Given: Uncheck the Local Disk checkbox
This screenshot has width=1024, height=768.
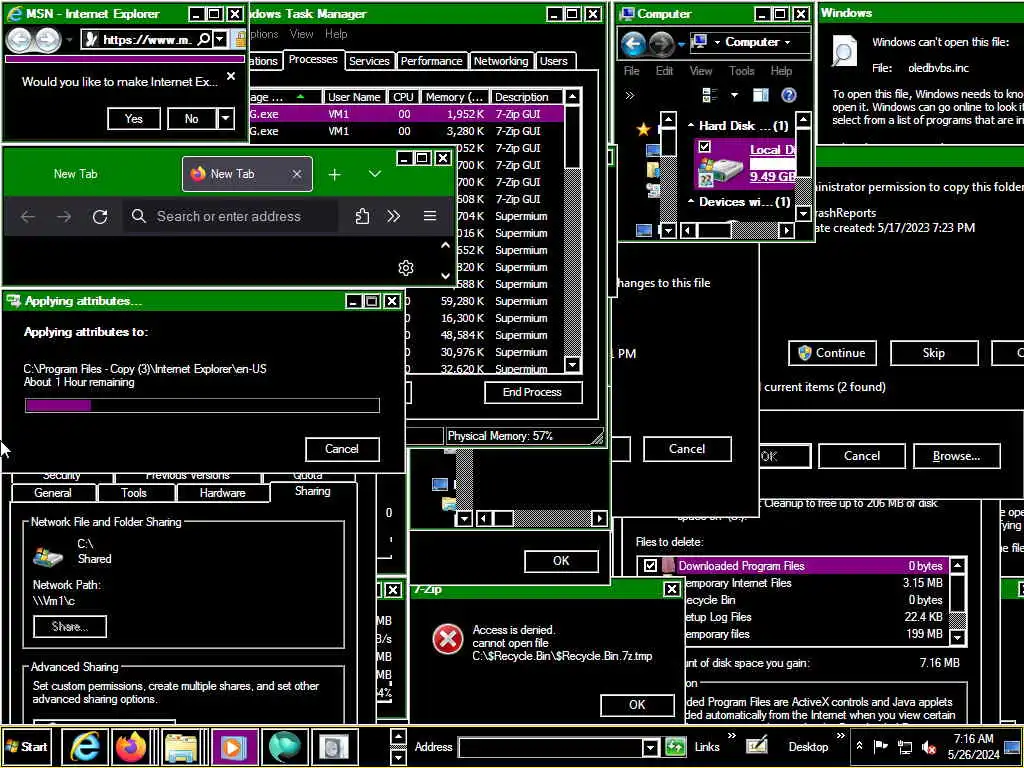Looking at the screenshot, I should click(x=704, y=147).
